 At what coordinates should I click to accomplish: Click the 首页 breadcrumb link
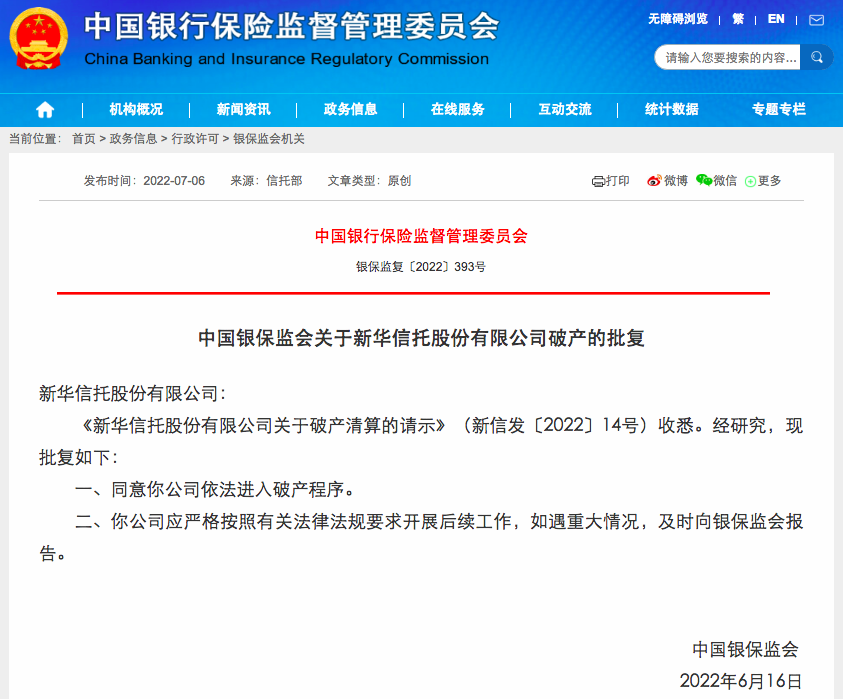coord(84,139)
